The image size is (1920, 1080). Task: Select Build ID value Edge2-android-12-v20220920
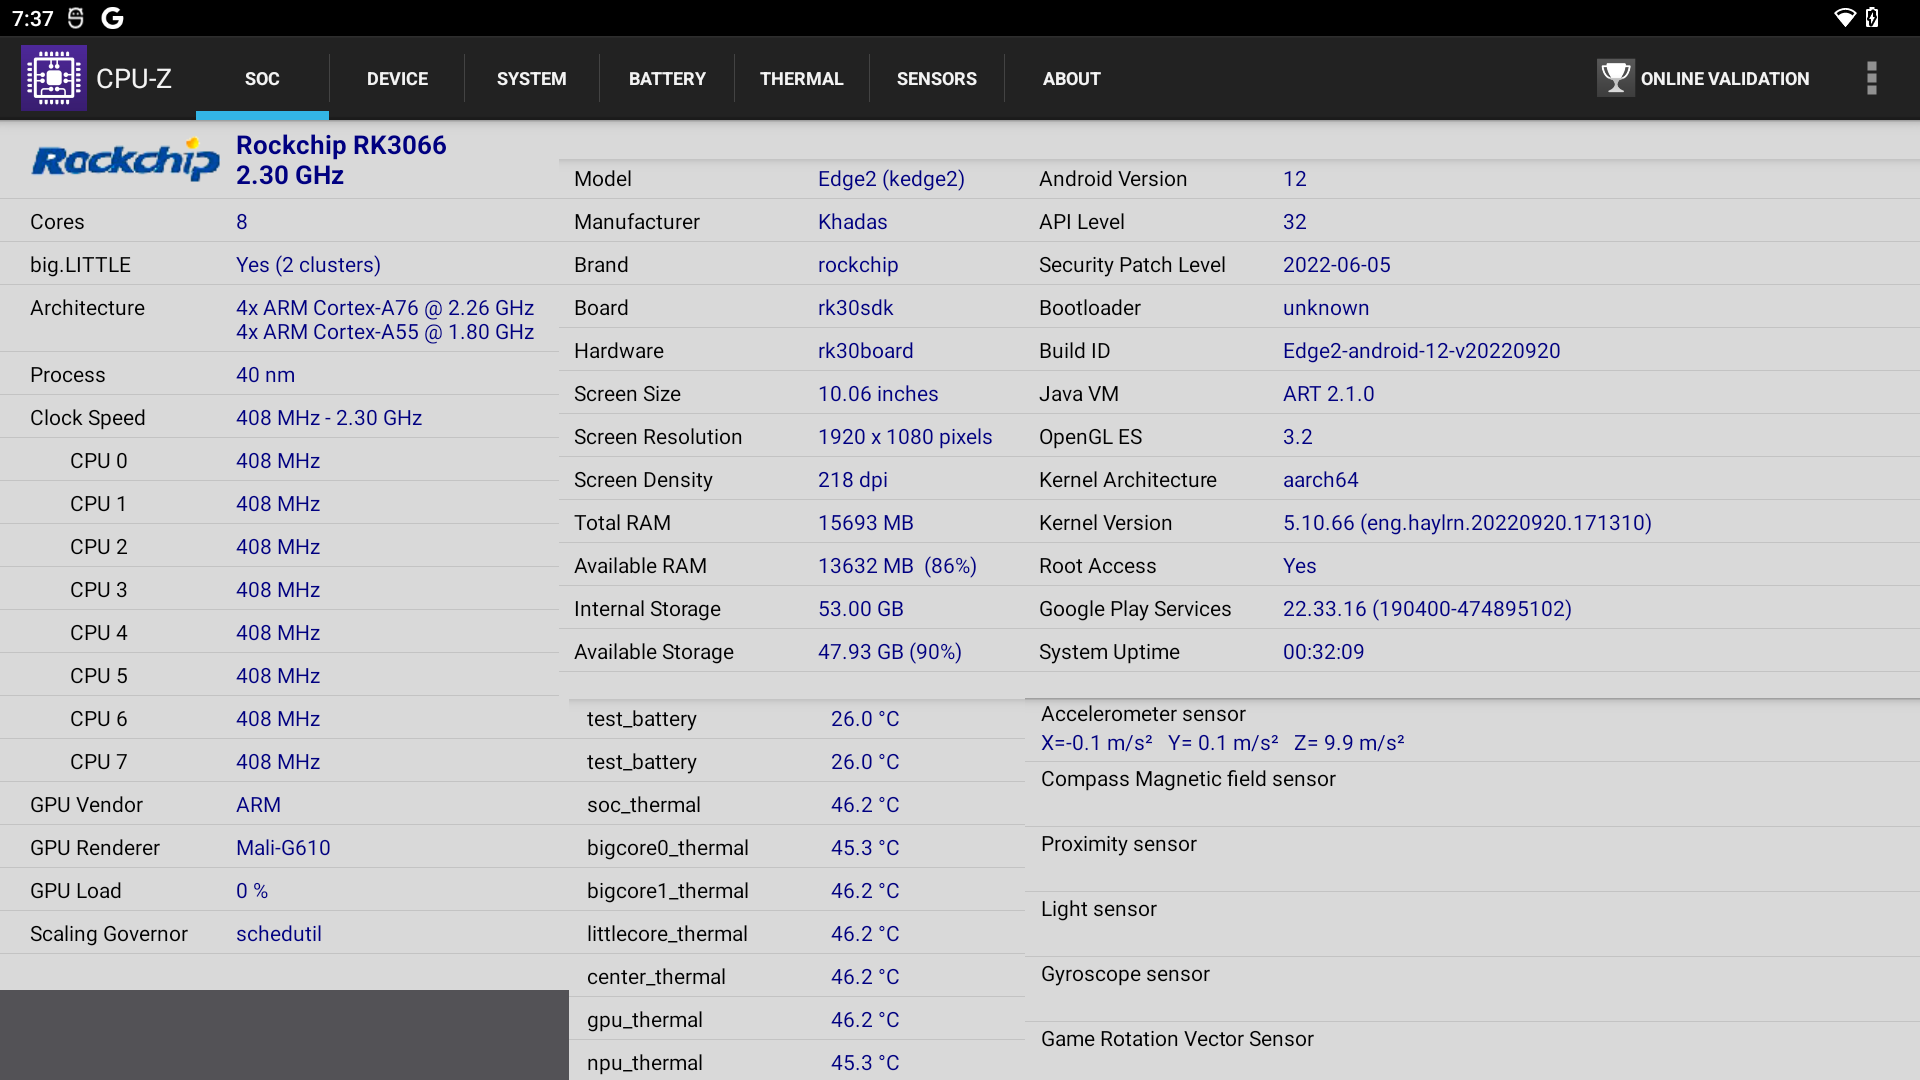[x=1422, y=351]
